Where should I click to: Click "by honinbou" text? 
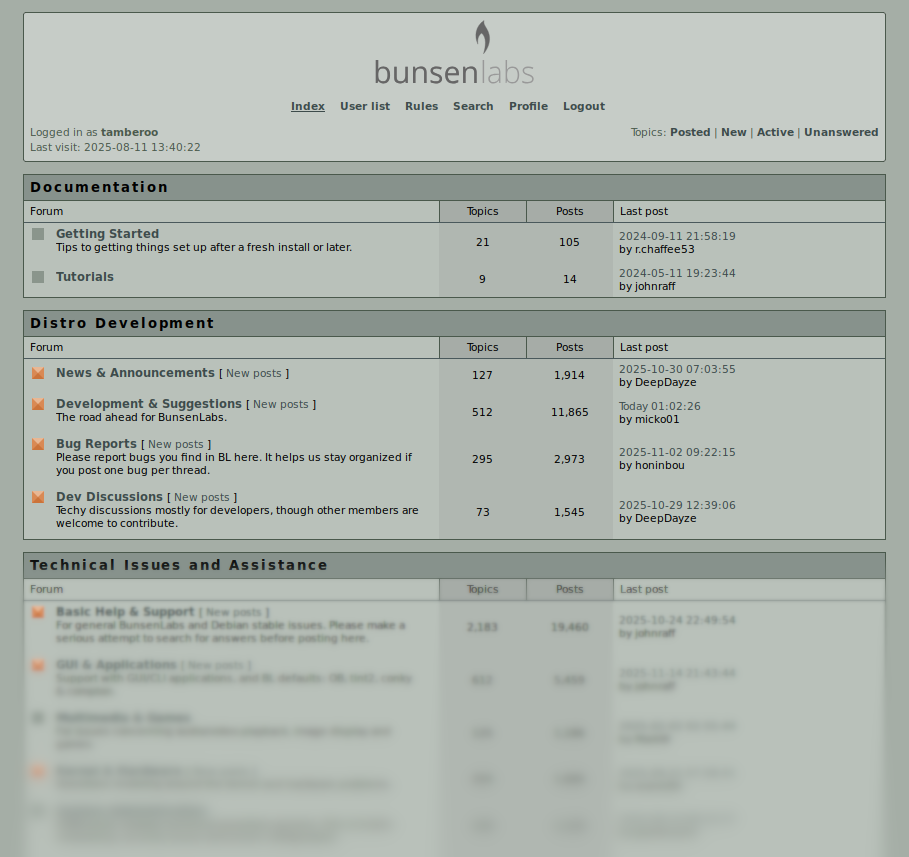point(652,465)
